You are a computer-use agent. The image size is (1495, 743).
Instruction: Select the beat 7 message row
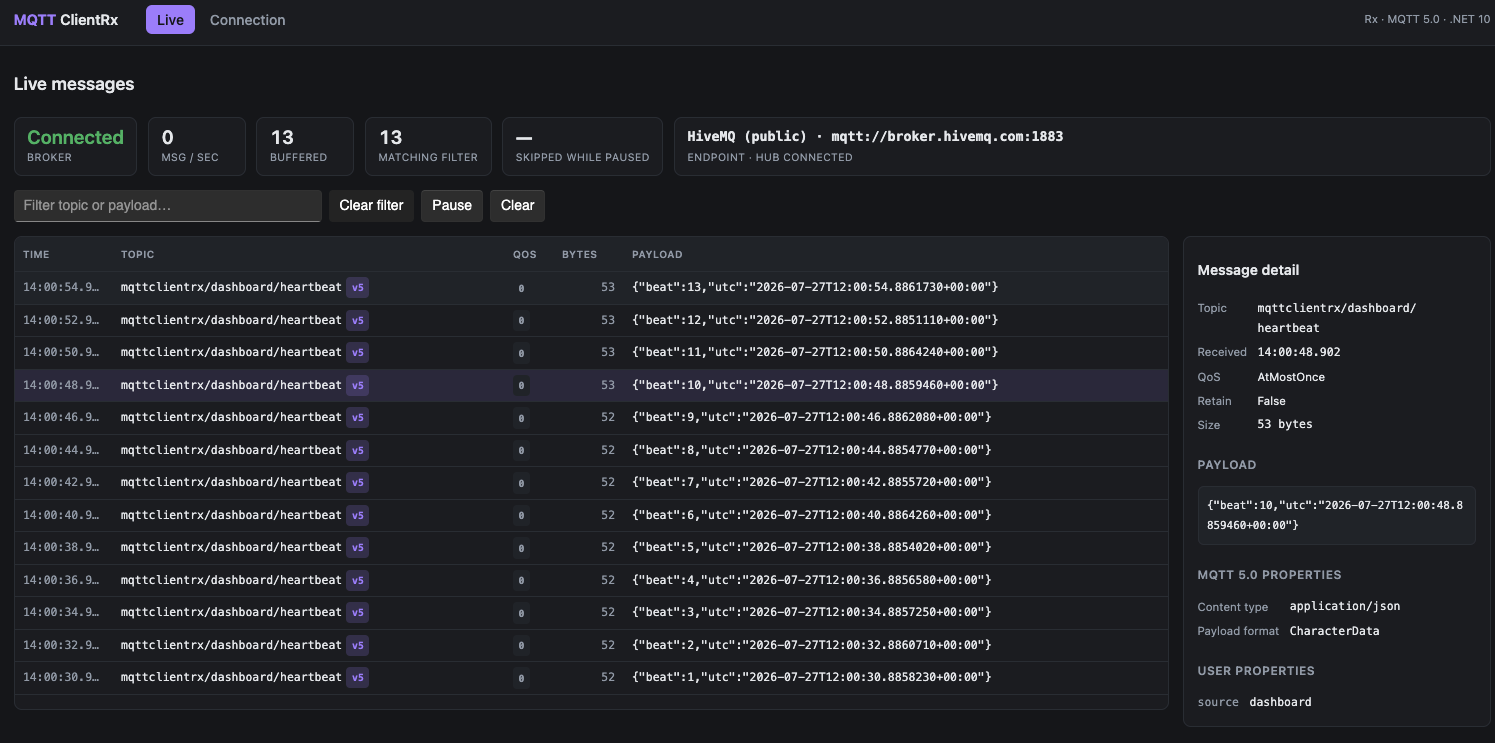point(591,483)
